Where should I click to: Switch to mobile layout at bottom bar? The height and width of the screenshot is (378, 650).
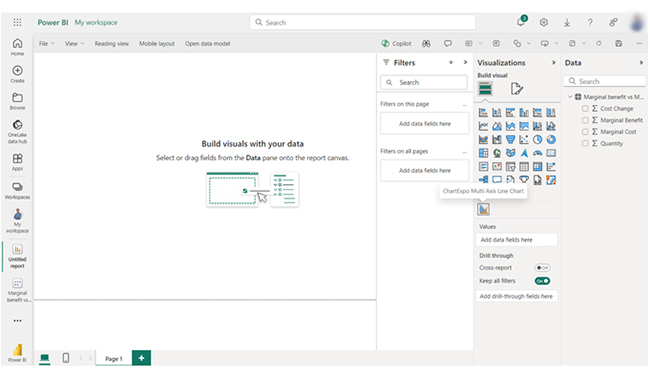(66, 358)
